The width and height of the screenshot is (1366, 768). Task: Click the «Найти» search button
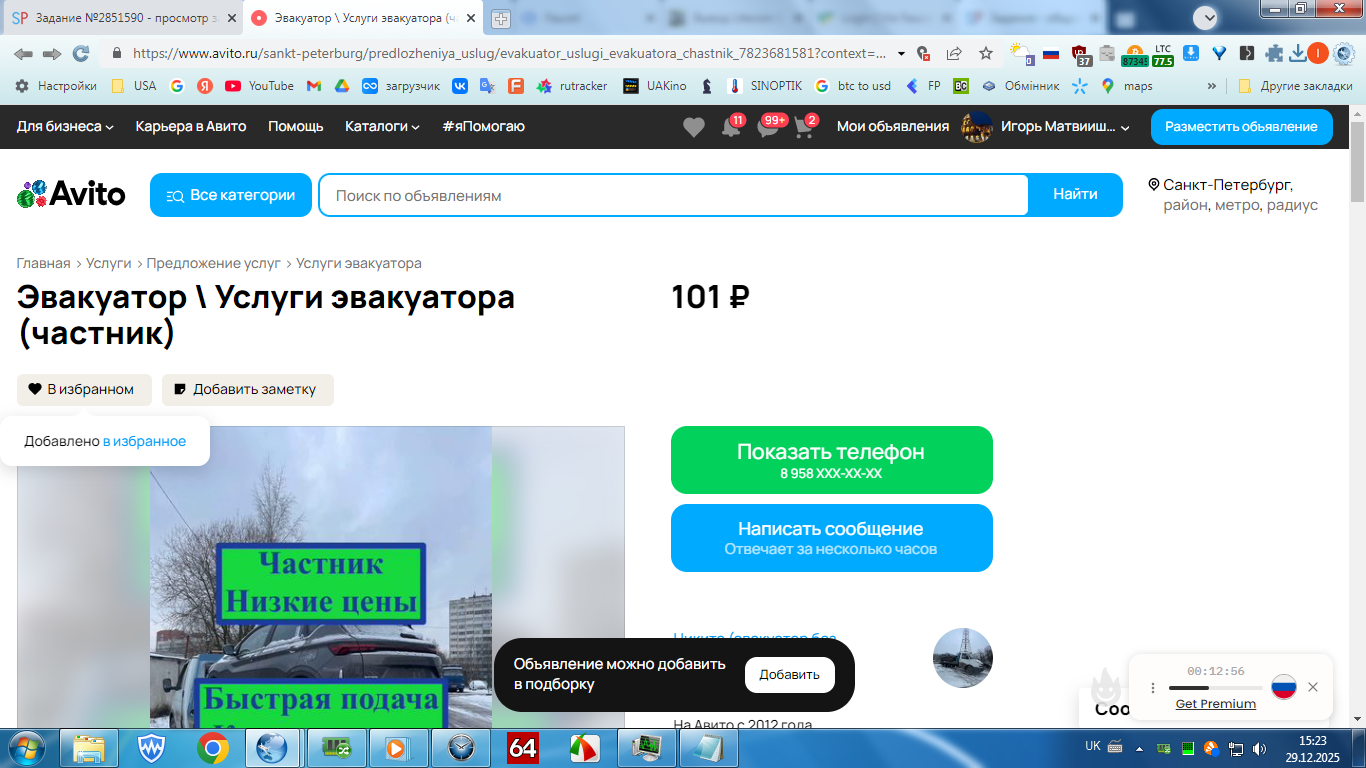1075,195
